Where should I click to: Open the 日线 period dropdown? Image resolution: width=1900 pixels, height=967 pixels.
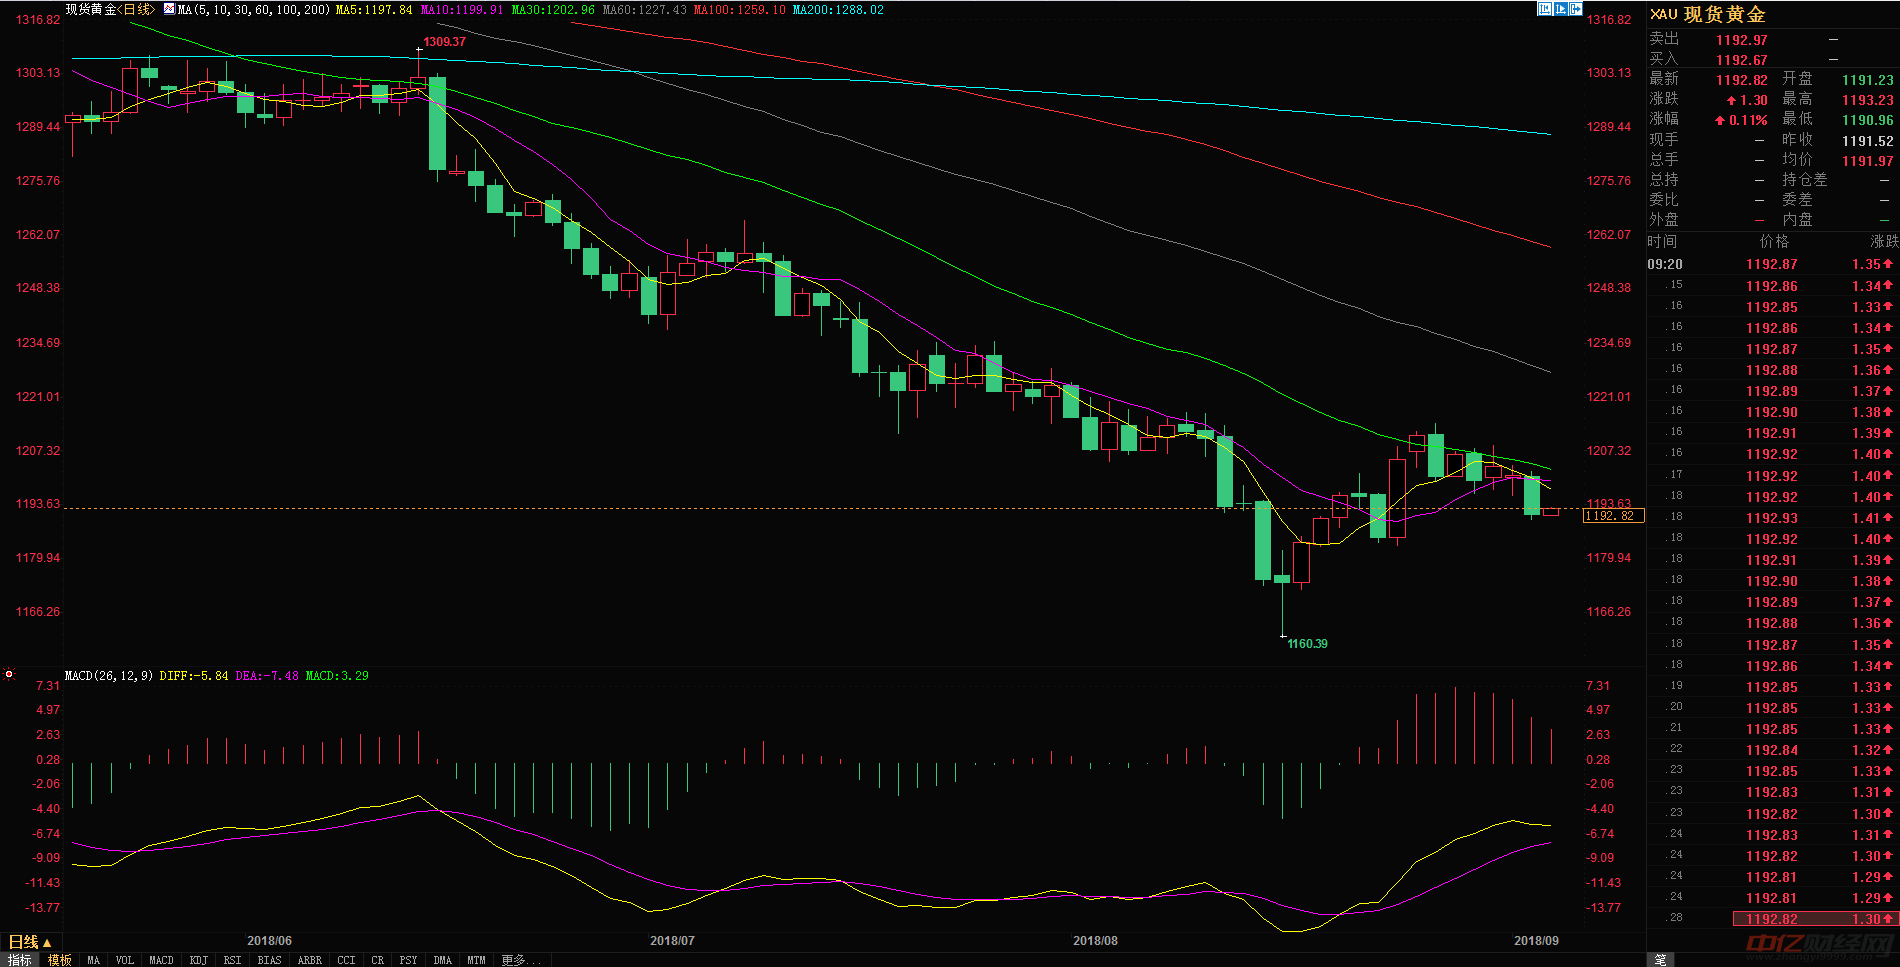(29, 942)
